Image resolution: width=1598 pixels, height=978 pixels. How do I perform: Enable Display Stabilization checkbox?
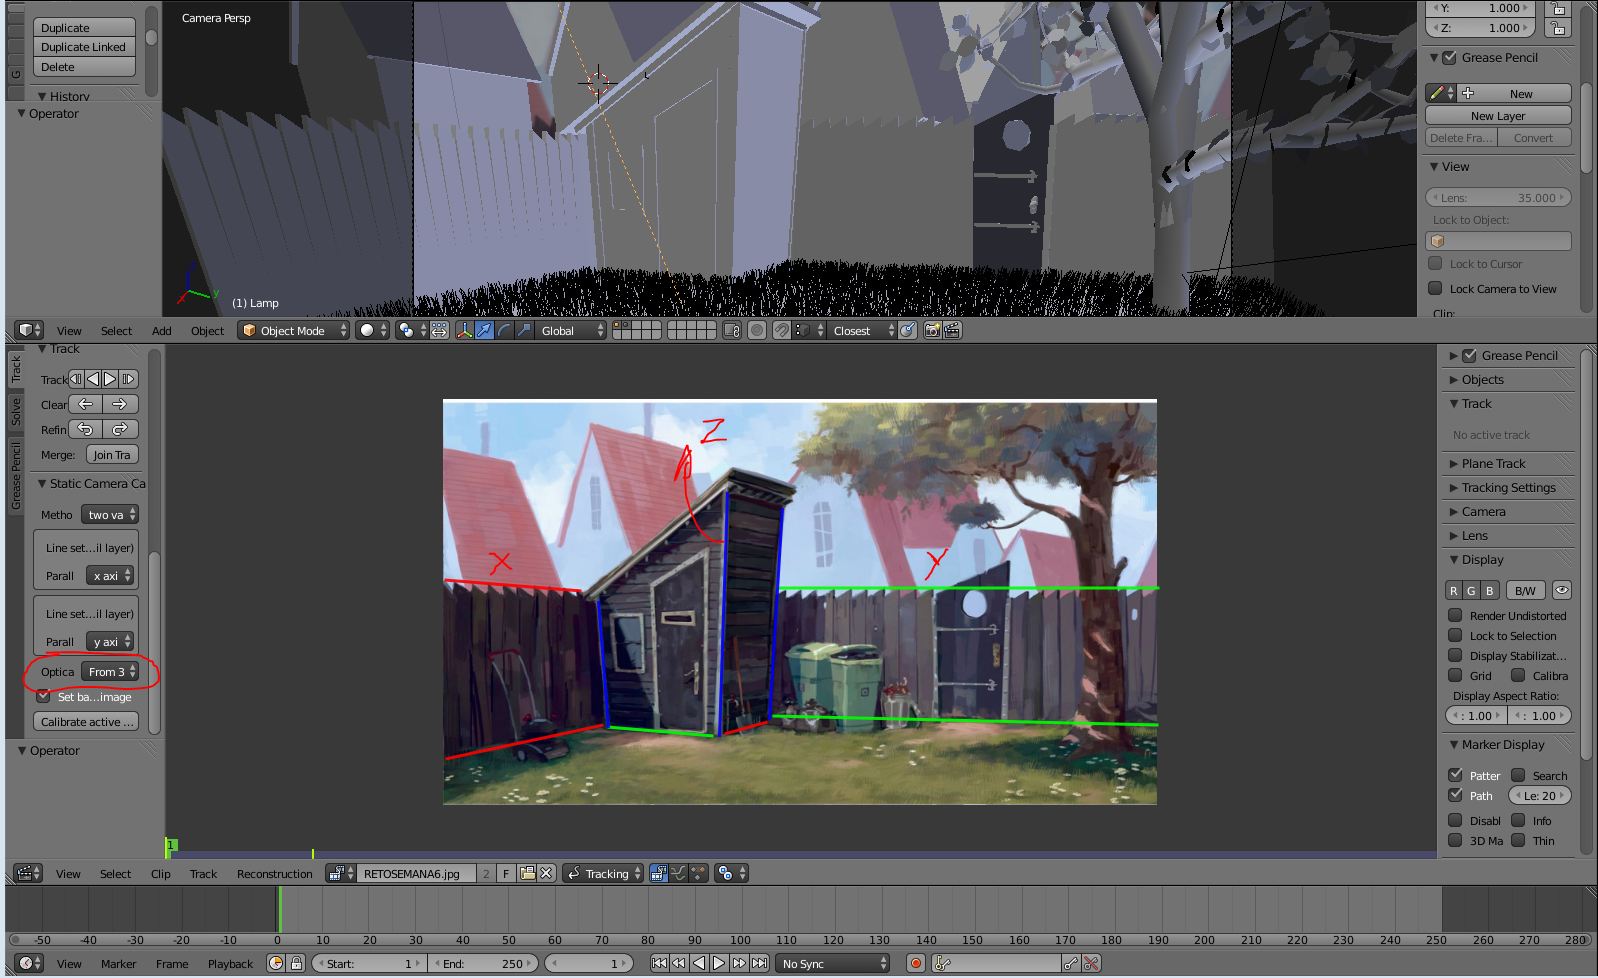point(1455,656)
